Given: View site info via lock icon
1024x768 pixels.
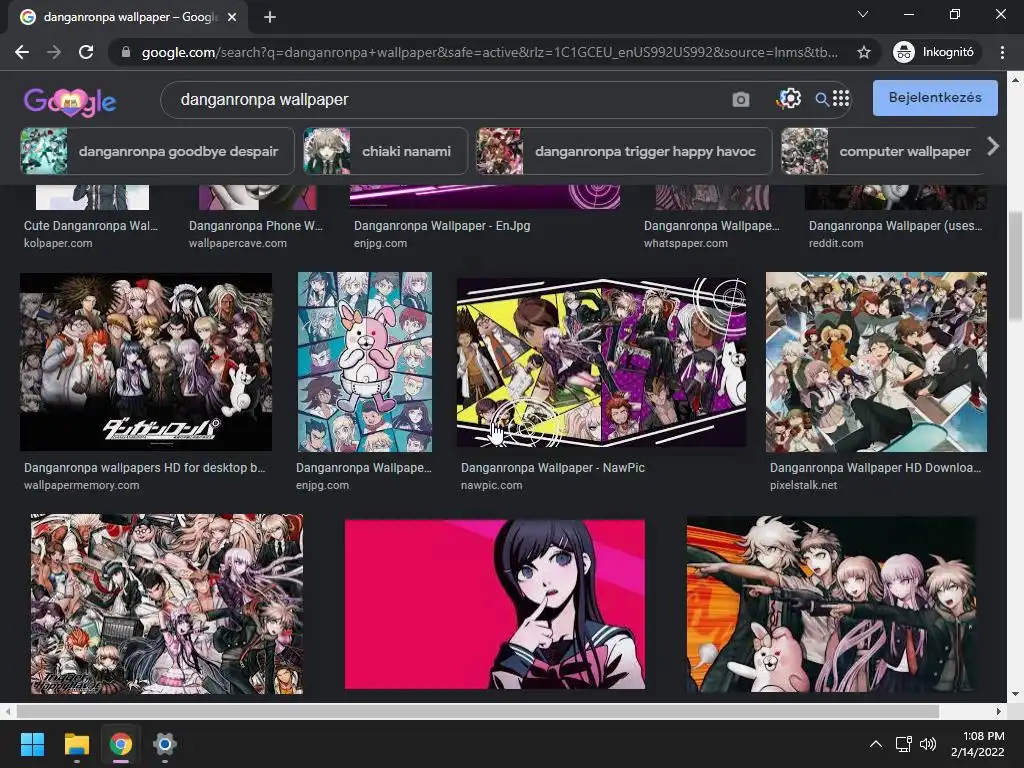Looking at the screenshot, I should [x=126, y=52].
